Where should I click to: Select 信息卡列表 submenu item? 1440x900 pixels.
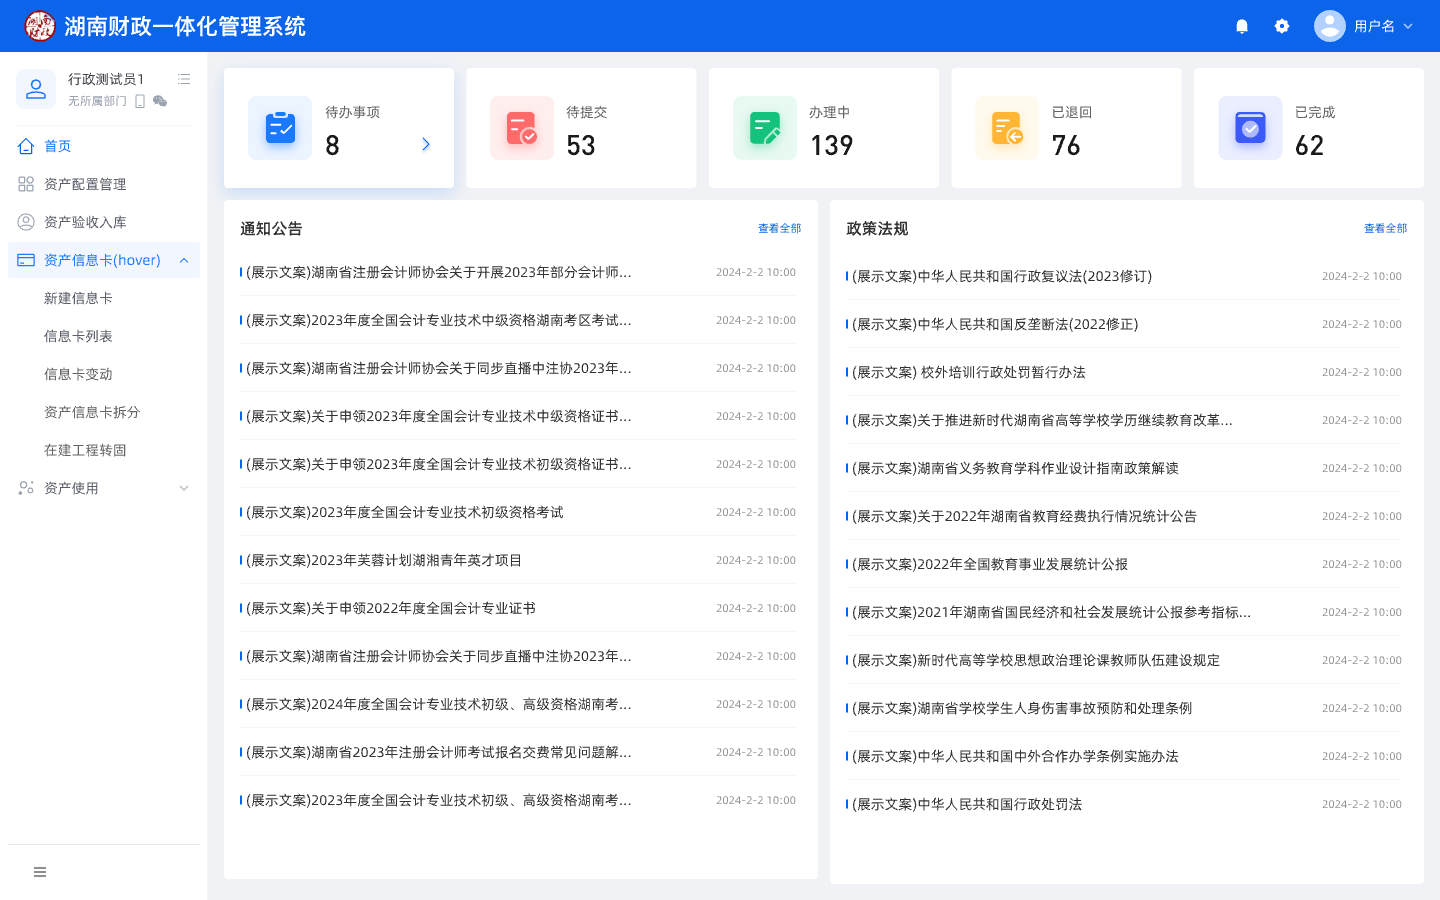coord(78,336)
